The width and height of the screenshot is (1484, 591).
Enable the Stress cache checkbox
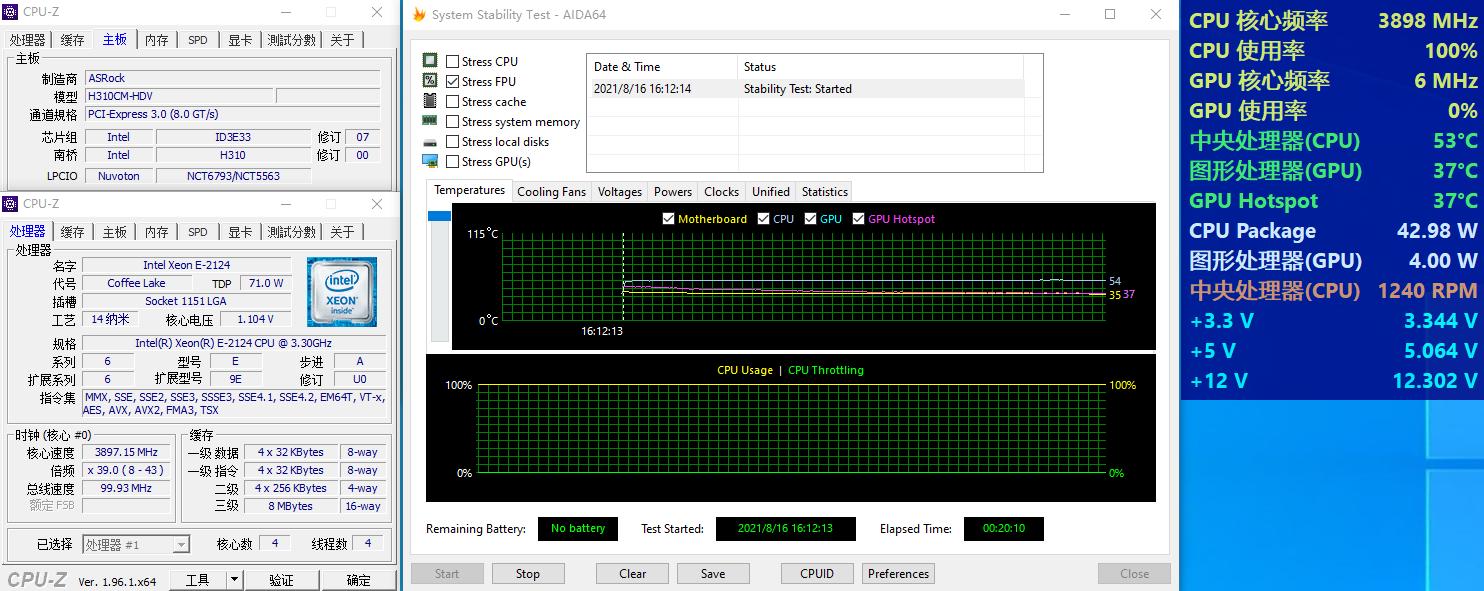click(x=453, y=102)
